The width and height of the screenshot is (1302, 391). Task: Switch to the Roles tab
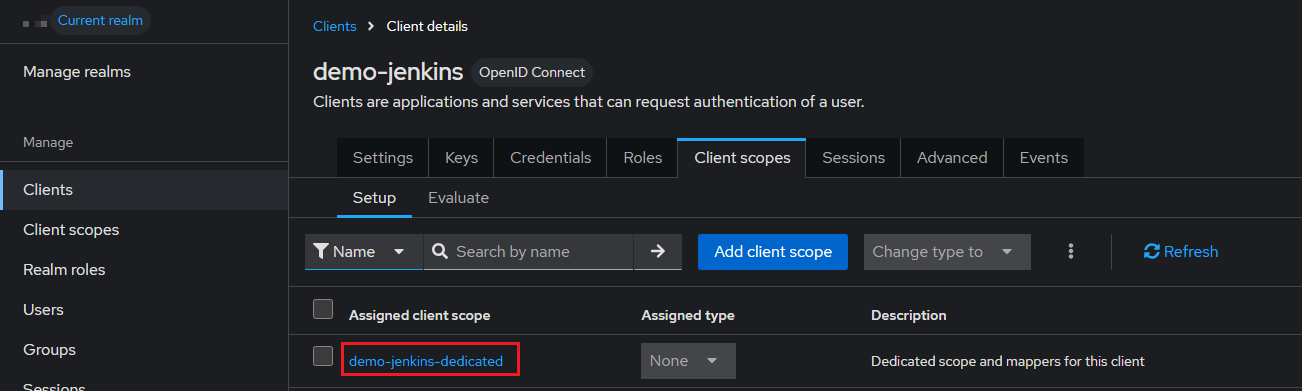coord(643,158)
